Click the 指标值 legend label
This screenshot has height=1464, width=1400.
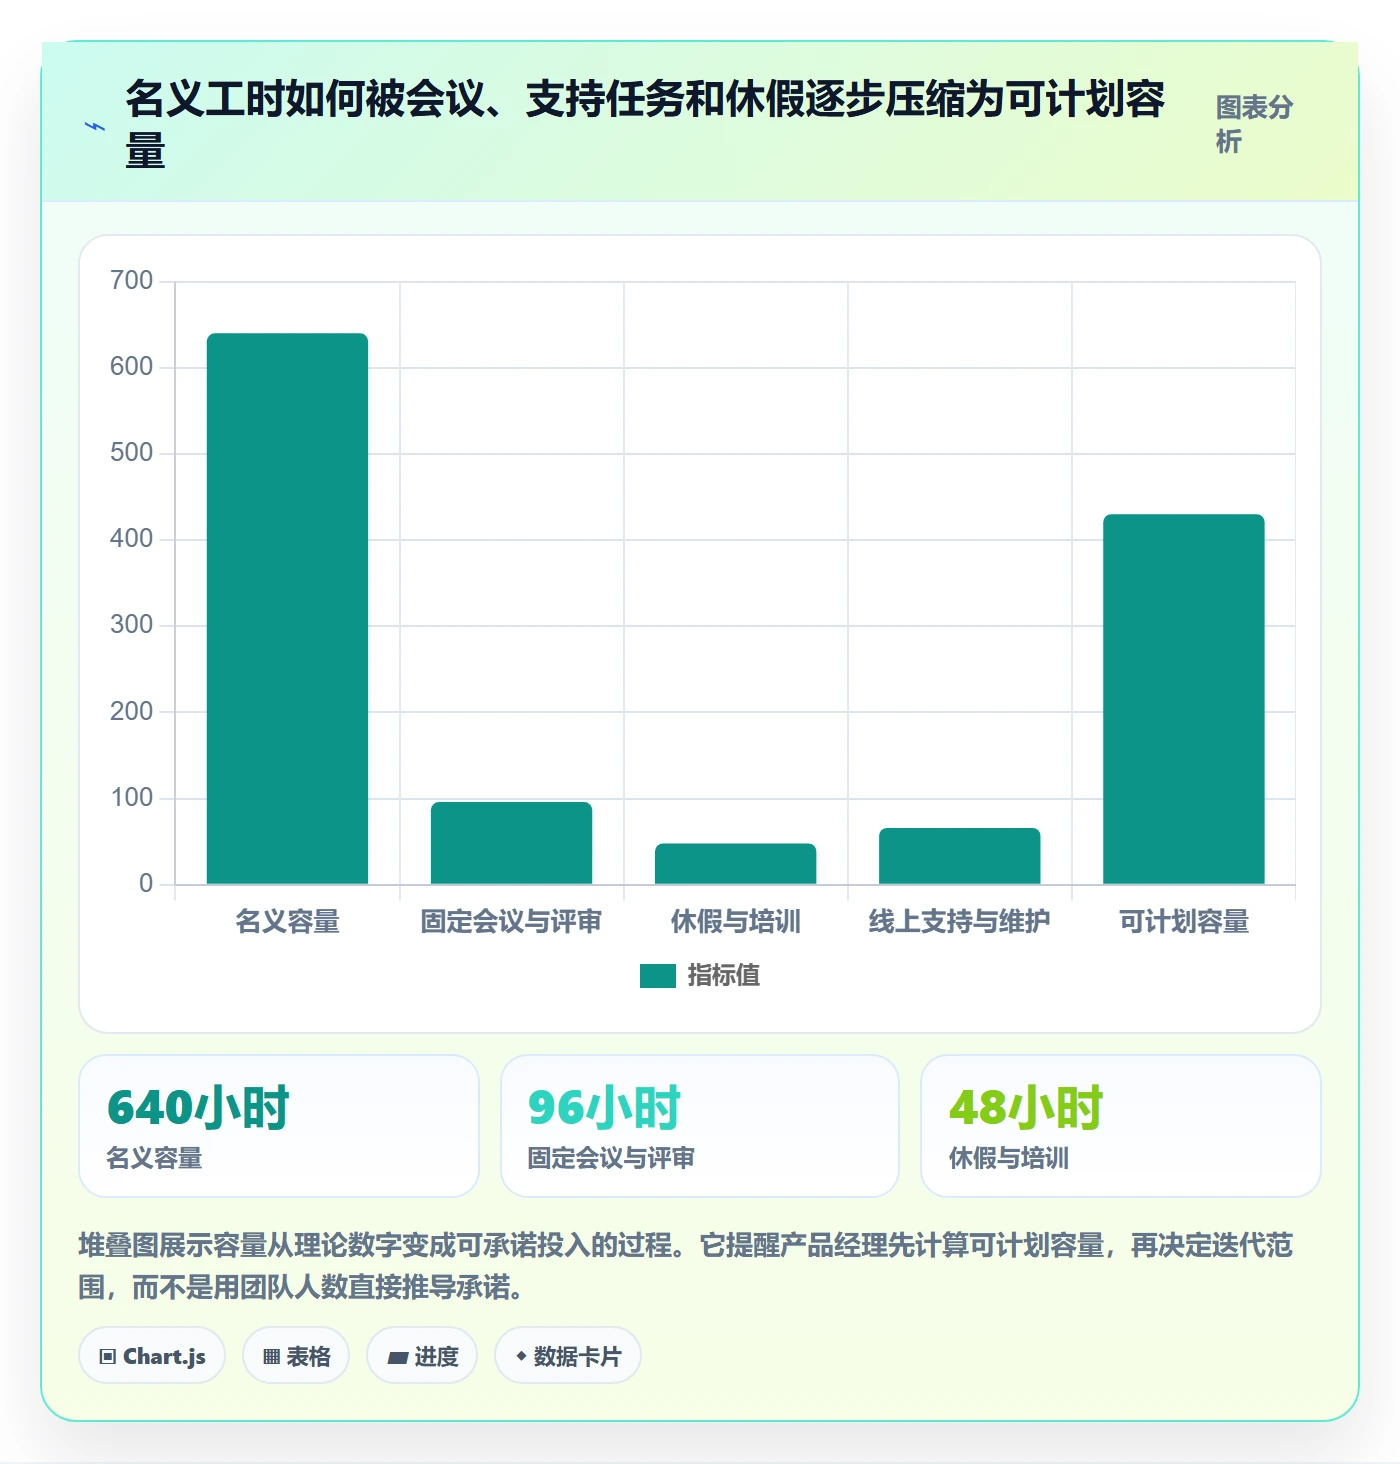click(x=724, y=976)
